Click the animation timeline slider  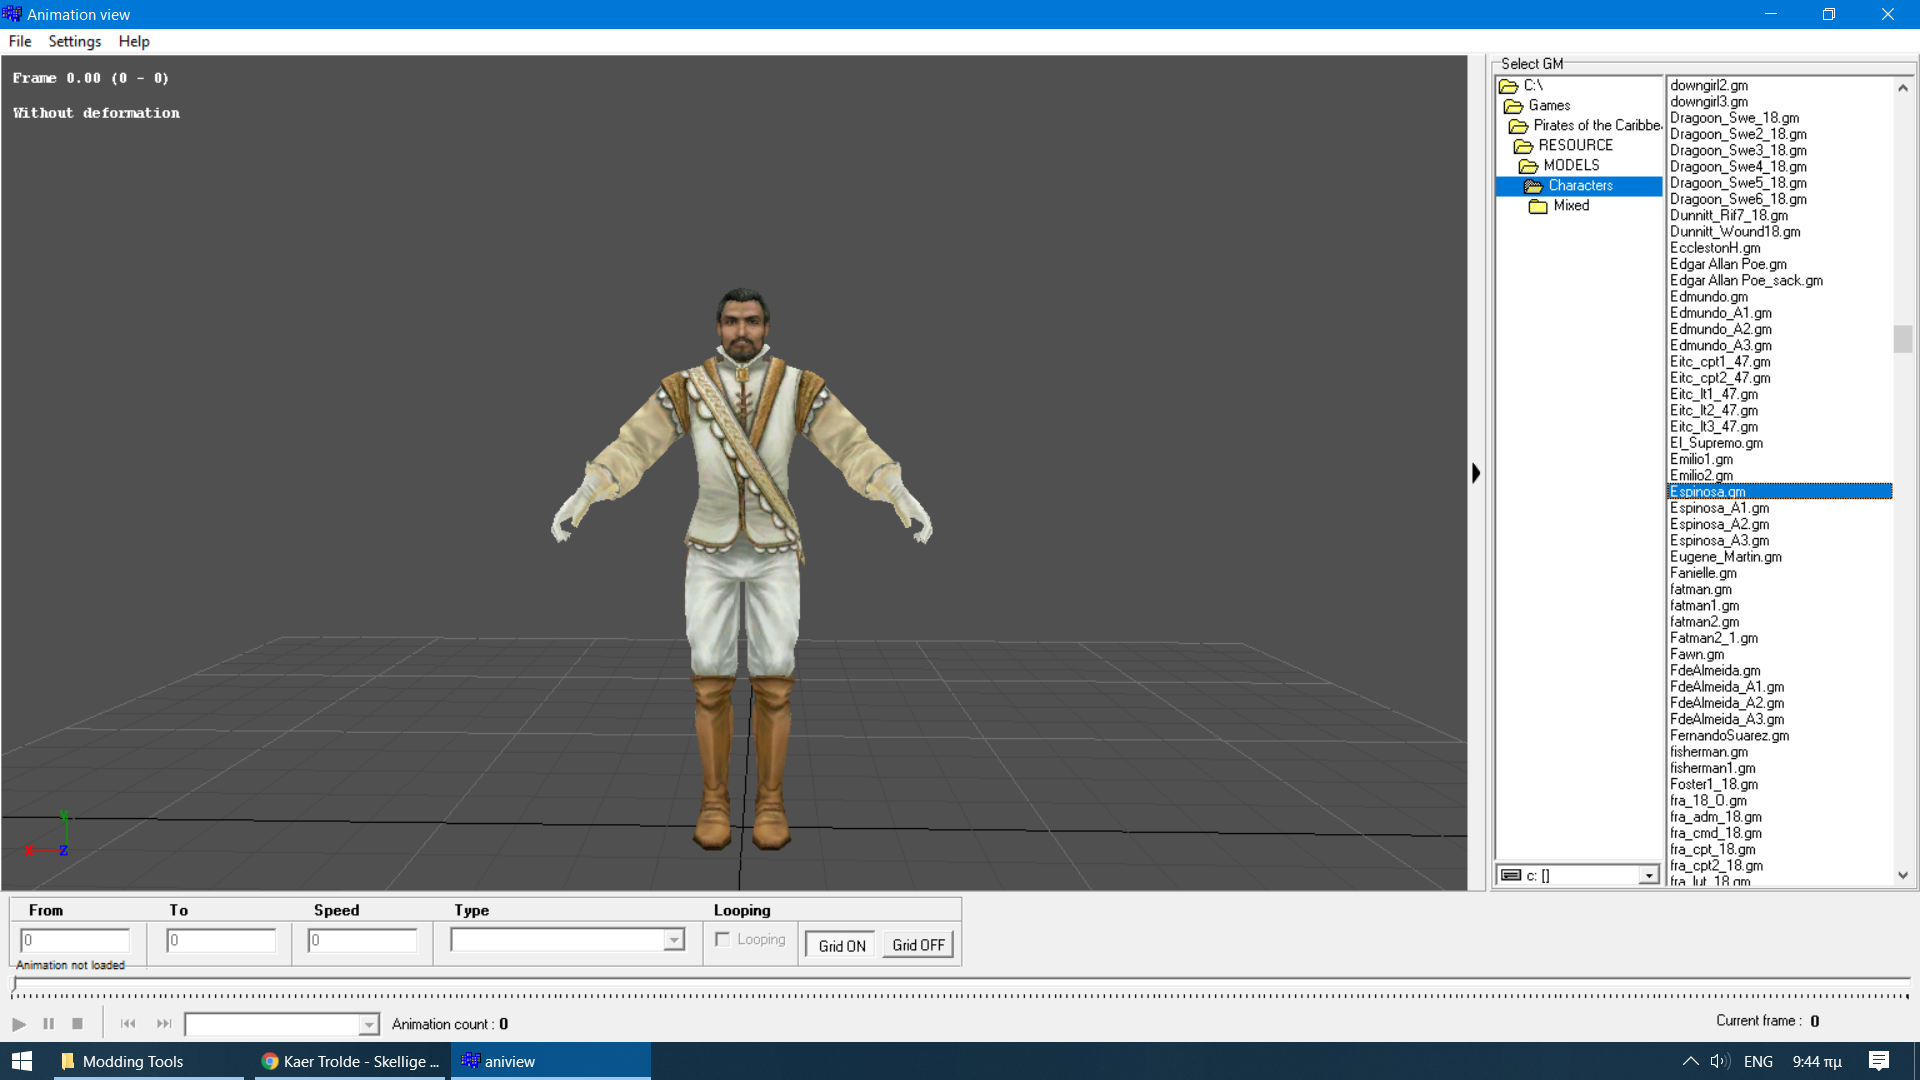pyautogui.click(x=960, y=986)
